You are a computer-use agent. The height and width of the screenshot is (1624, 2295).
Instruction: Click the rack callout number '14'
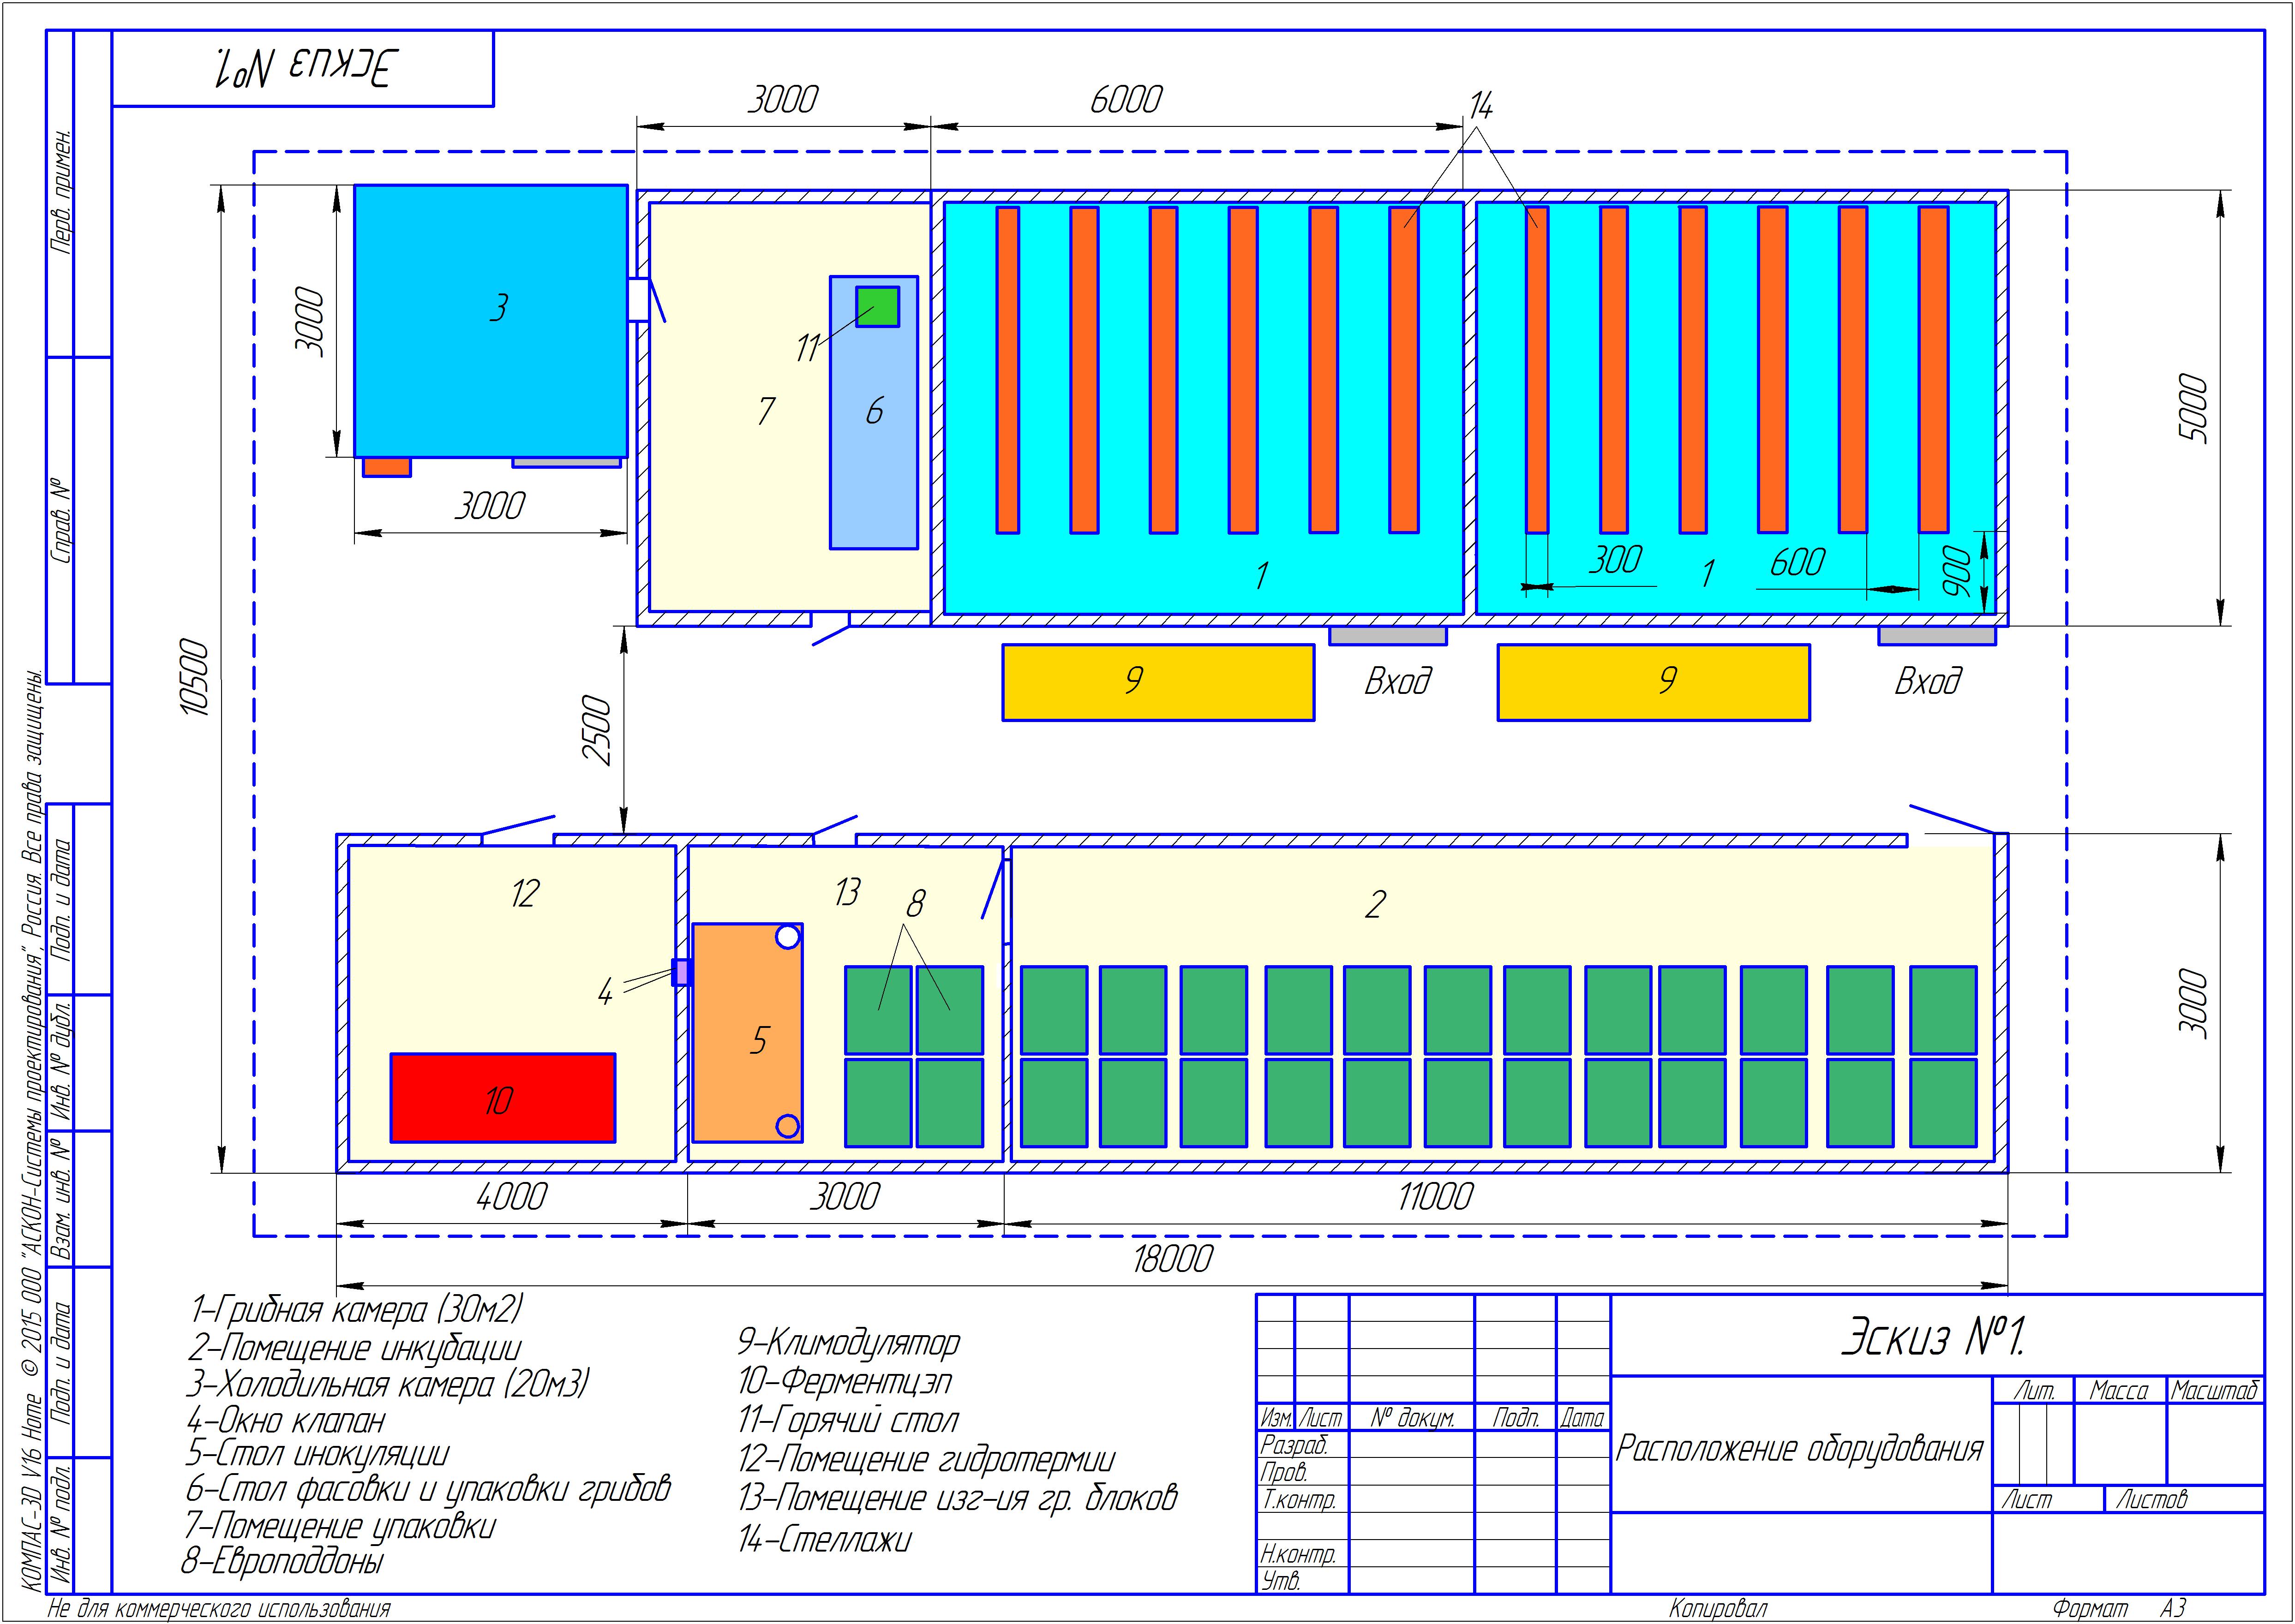pyautogui.click(x=1480, y=105)
